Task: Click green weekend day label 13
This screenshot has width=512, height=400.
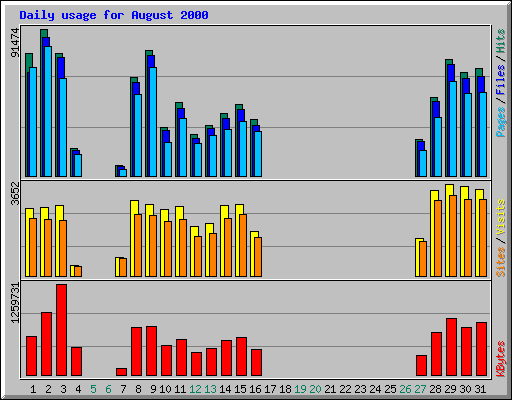Action: click(x=210, y=389)
